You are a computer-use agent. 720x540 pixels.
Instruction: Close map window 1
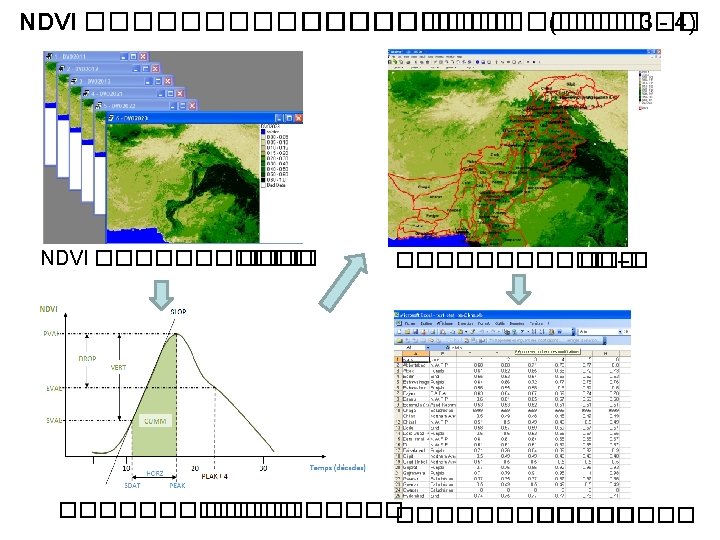pyautogui.click(x=143, y=56)
